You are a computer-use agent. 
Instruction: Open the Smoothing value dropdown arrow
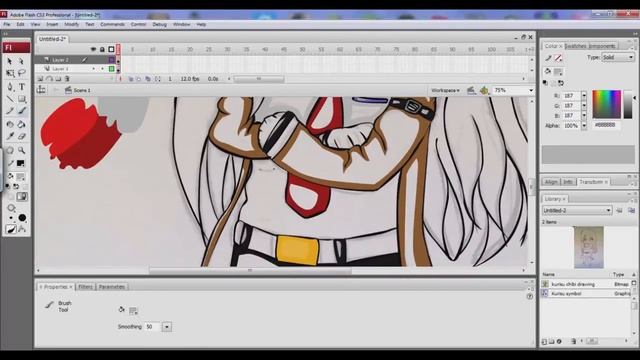pos(167,327)
